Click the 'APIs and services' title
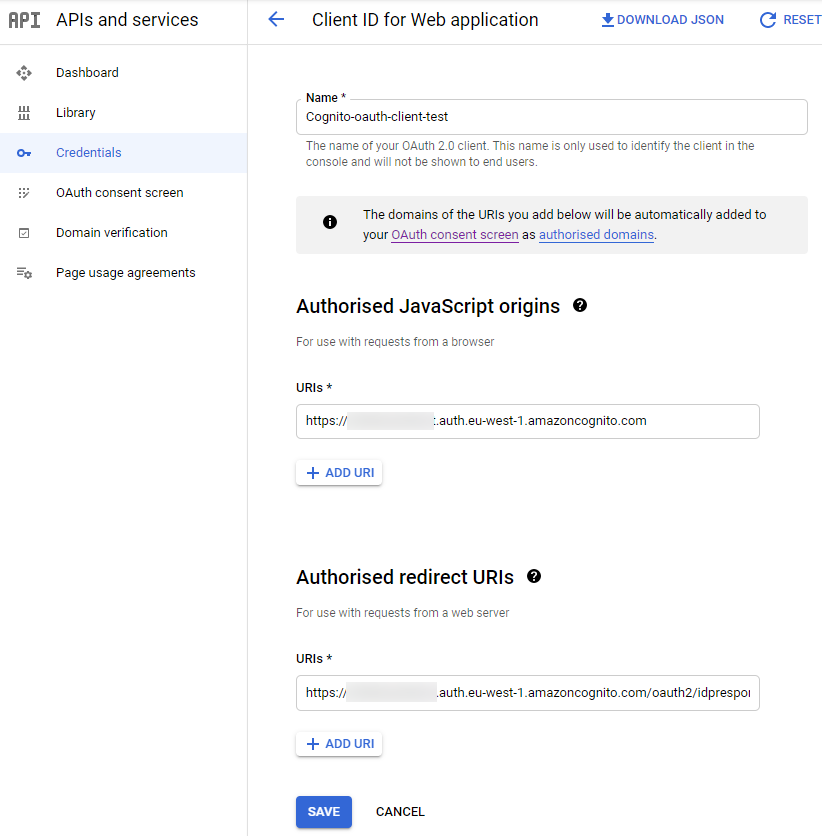 click(127, 20)
